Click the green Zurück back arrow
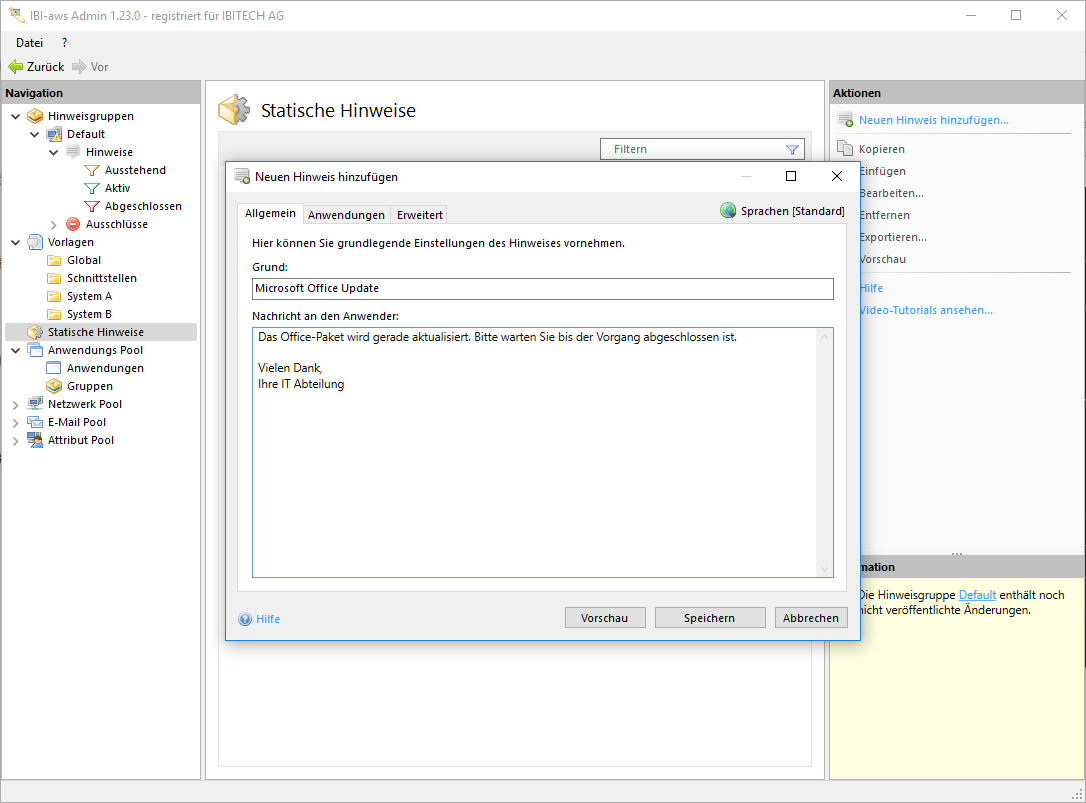Viewport: 1086px width, 803px height. tap(15, 67)
